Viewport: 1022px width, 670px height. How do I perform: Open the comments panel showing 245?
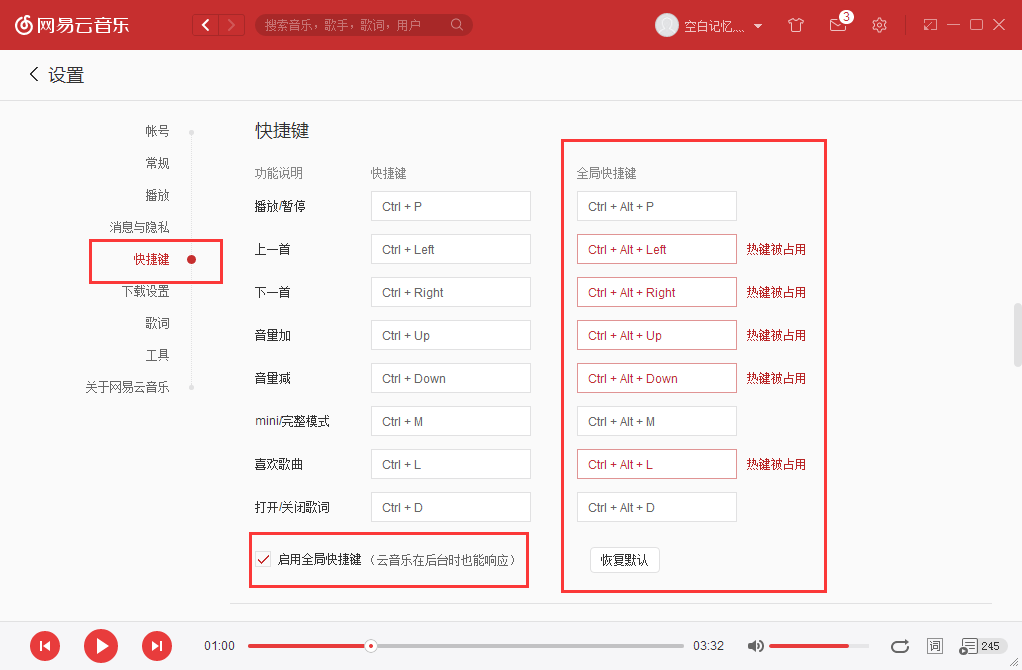pos(973,646)
